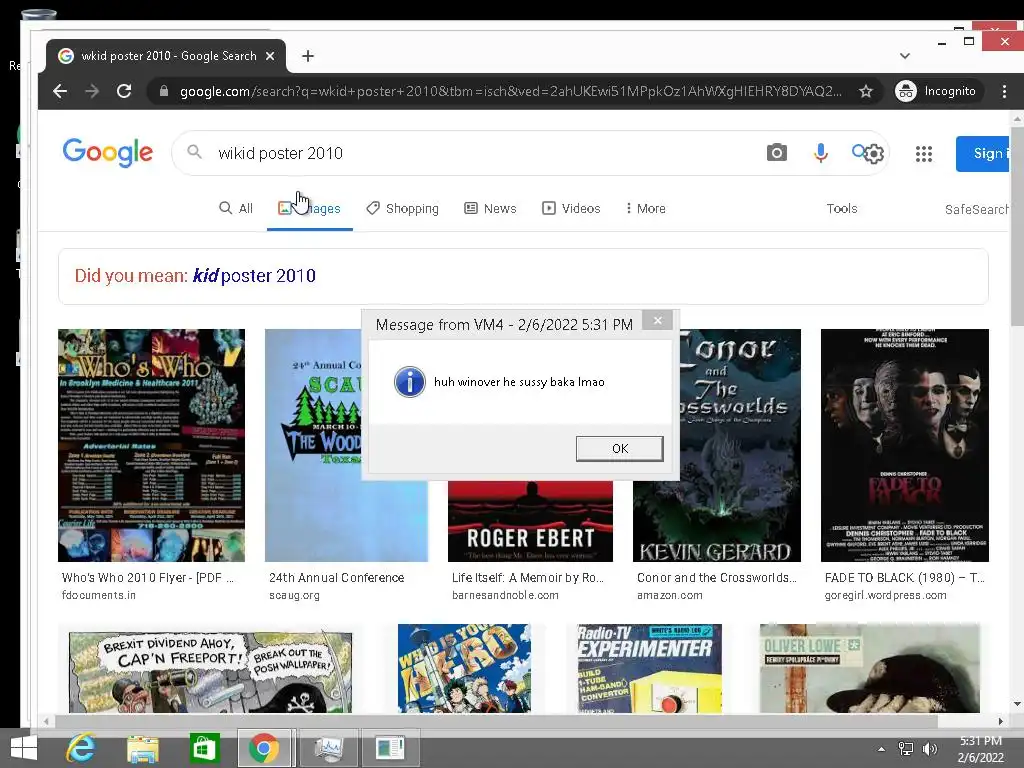Click the goregirl.wordpress.com source text
The image size is (1024, 768).
click(x=886, y=596)
